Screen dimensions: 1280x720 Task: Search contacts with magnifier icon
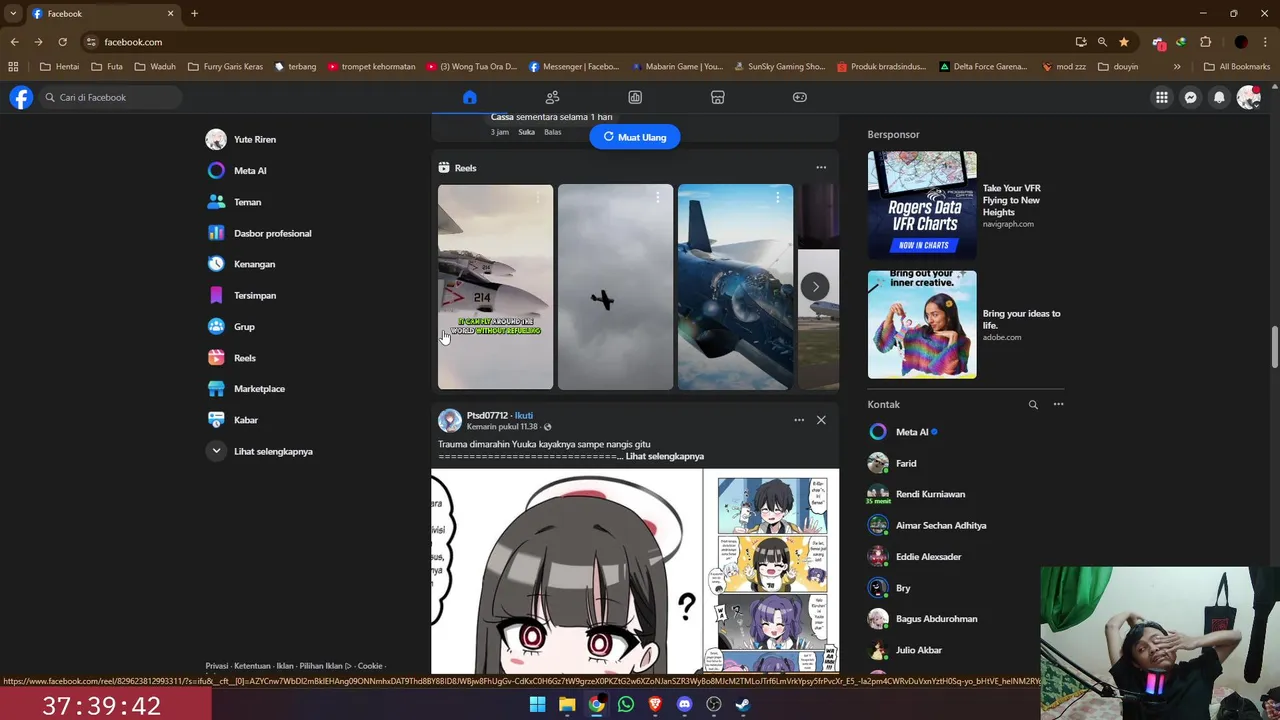(x=1033, y=405)
